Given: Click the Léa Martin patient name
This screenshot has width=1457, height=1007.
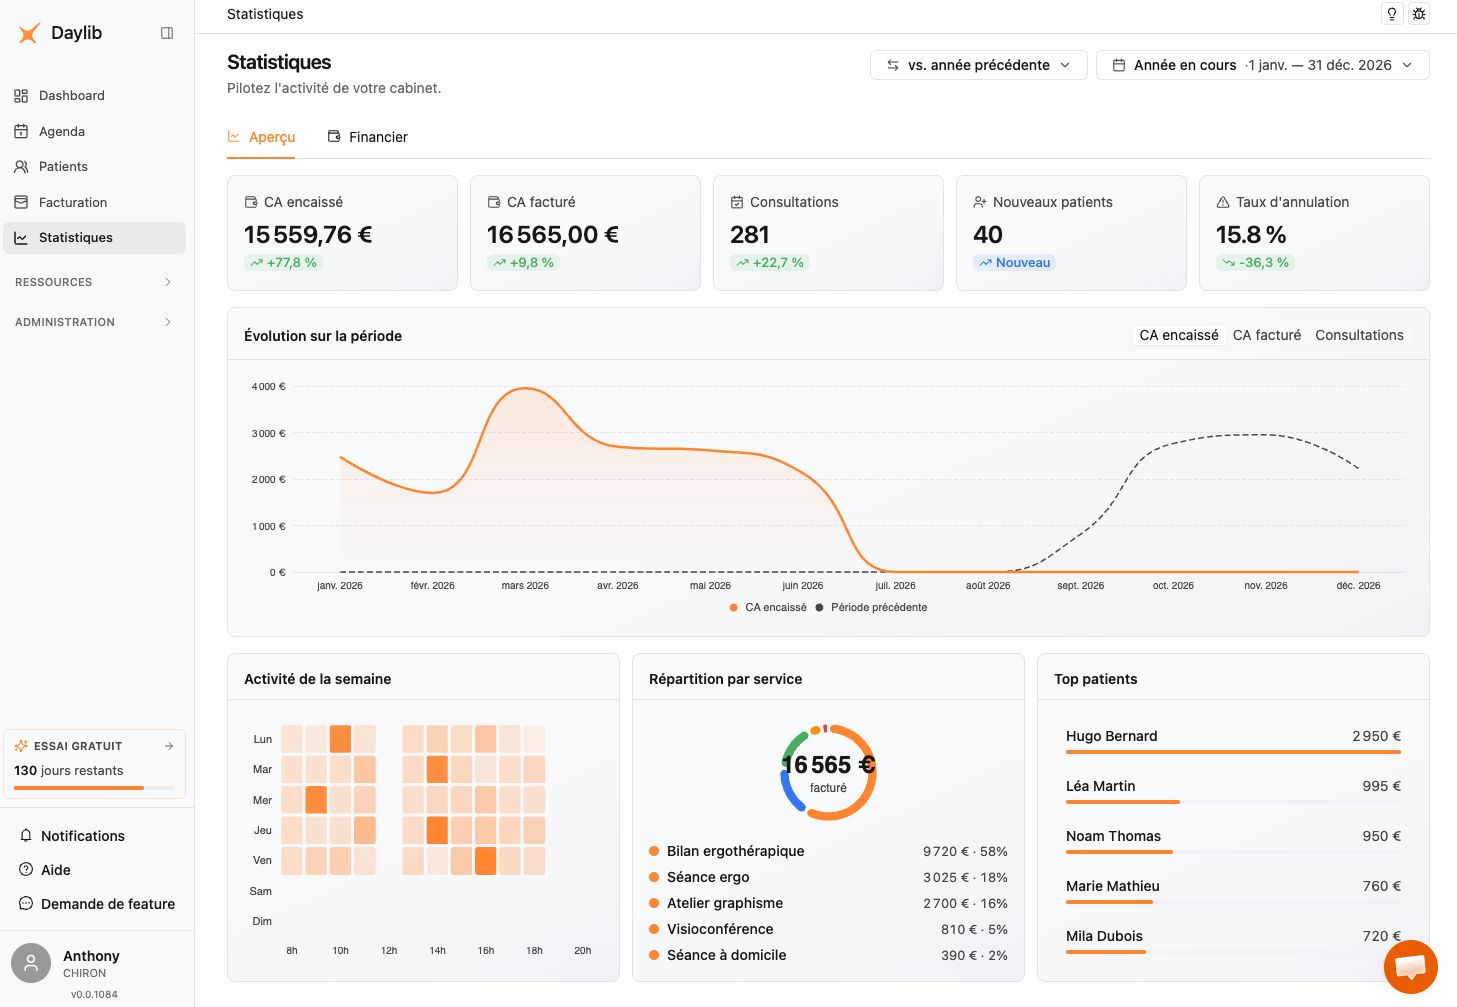Looking at the screenshot, I should point(1100,786).
